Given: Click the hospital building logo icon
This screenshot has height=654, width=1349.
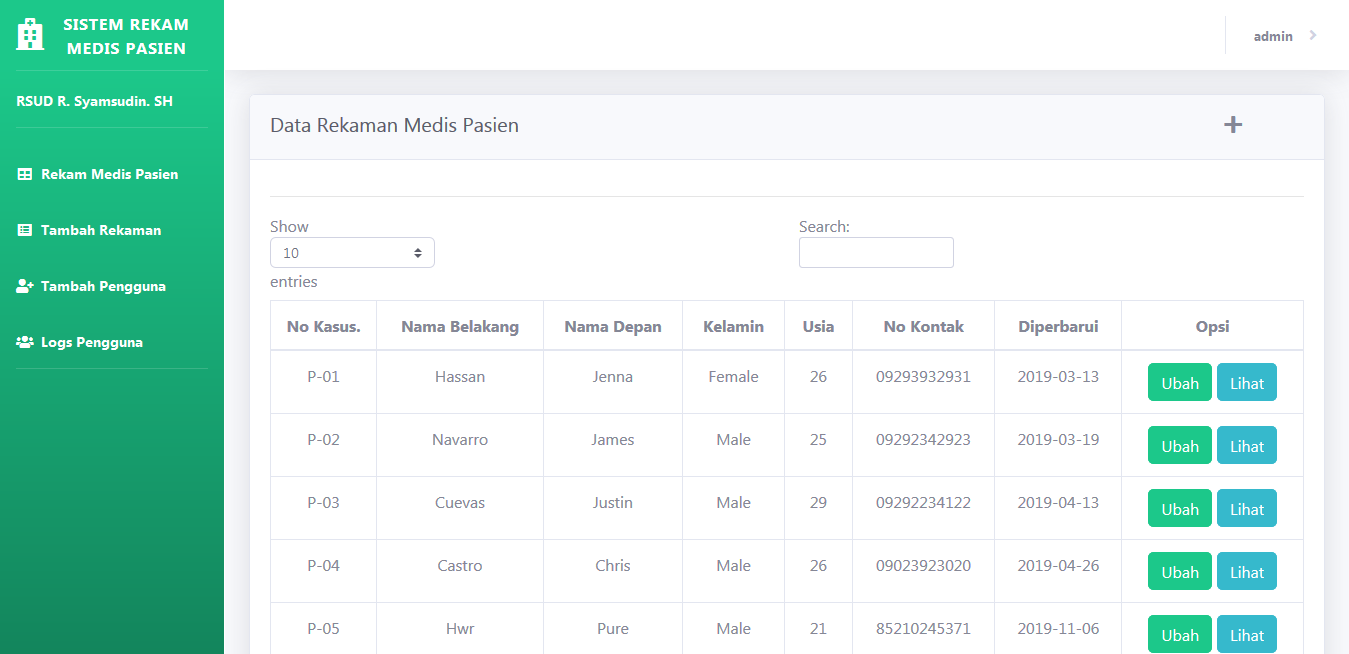Looking at the screenshot, I should [x=31, y=35].
